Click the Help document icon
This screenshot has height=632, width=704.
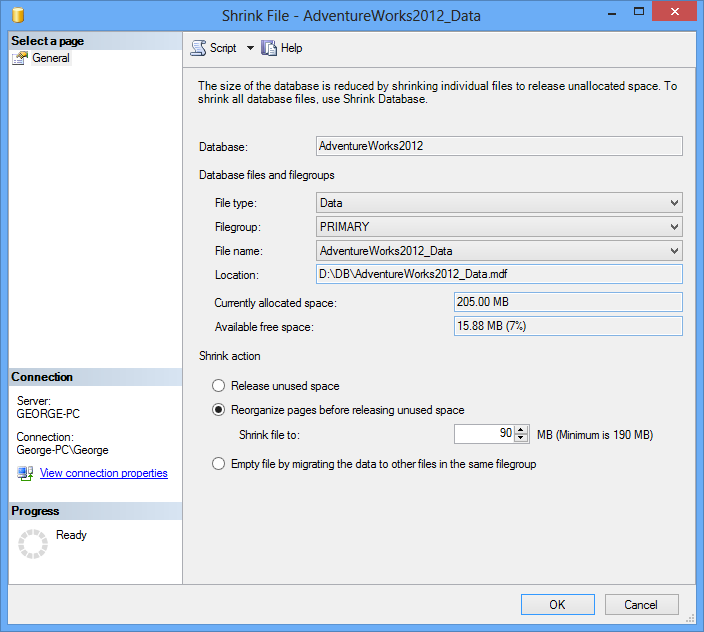tap(269, 48)
